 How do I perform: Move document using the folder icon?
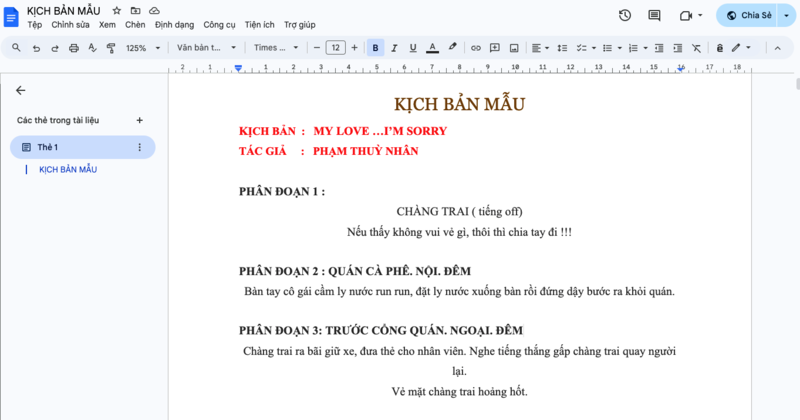(x=135, y=10)
